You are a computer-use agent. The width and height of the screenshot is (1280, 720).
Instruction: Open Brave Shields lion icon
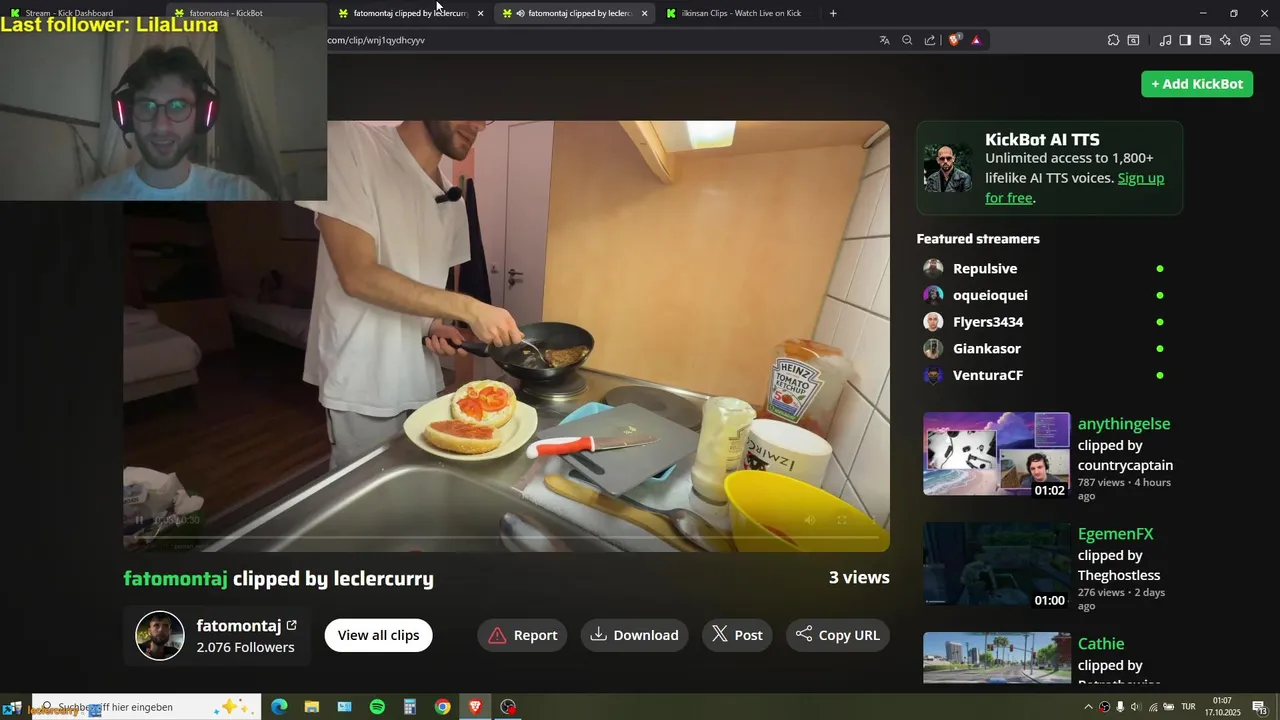[954, 40]
